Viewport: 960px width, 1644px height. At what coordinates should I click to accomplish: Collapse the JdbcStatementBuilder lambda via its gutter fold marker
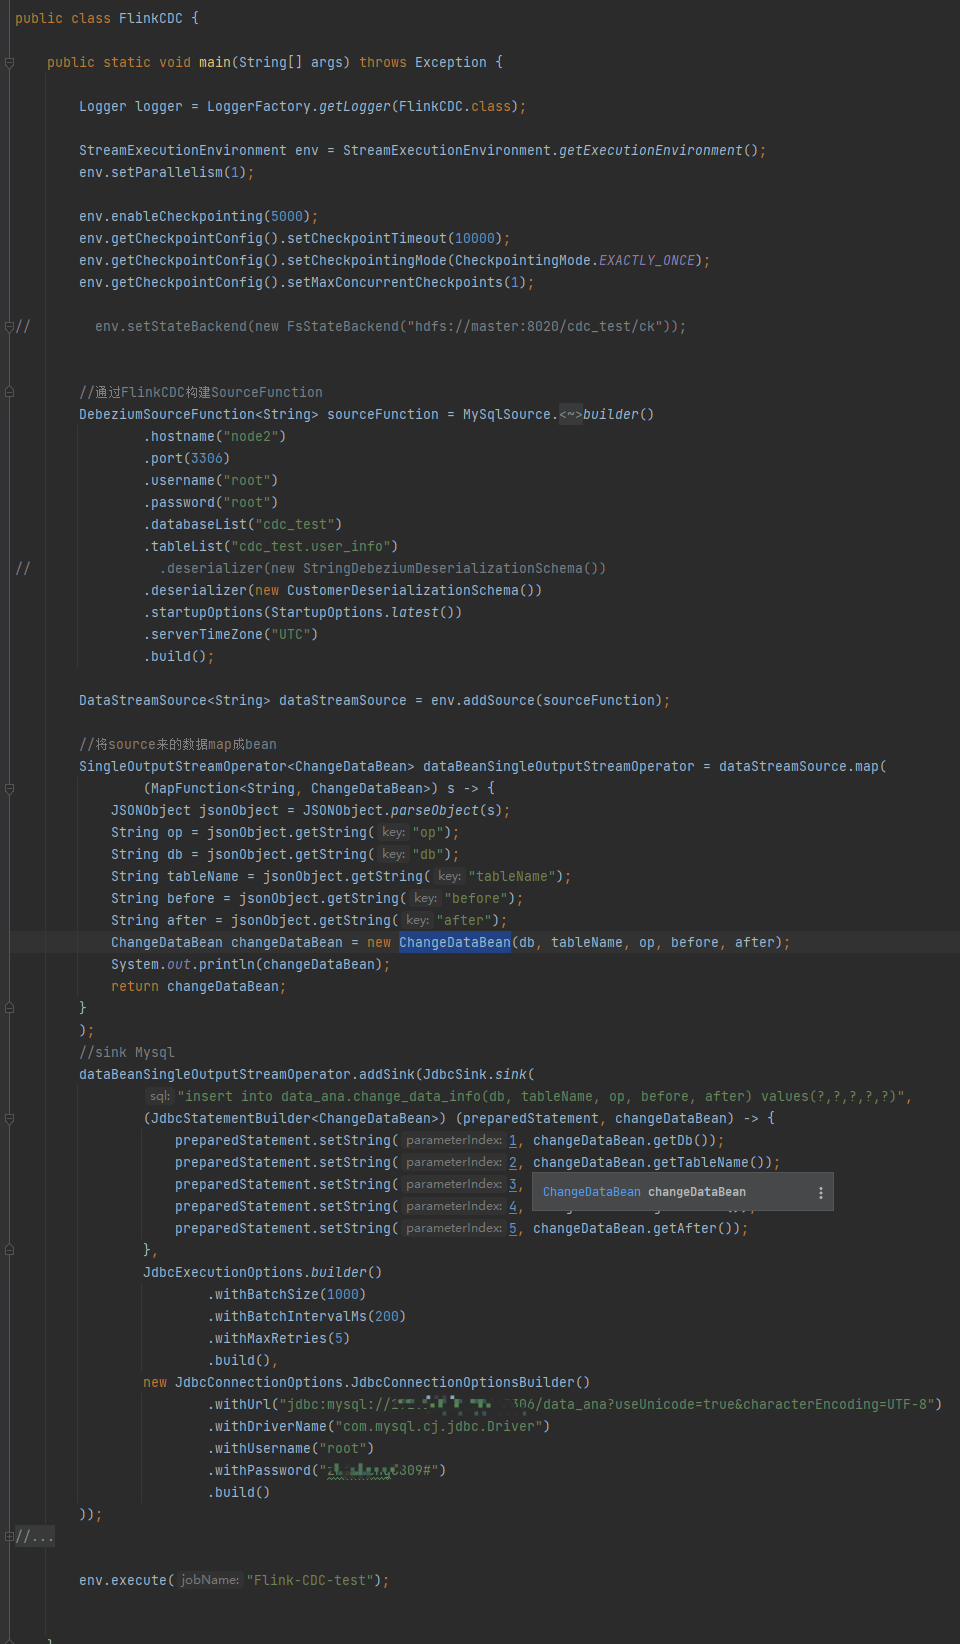[9, 1118]
